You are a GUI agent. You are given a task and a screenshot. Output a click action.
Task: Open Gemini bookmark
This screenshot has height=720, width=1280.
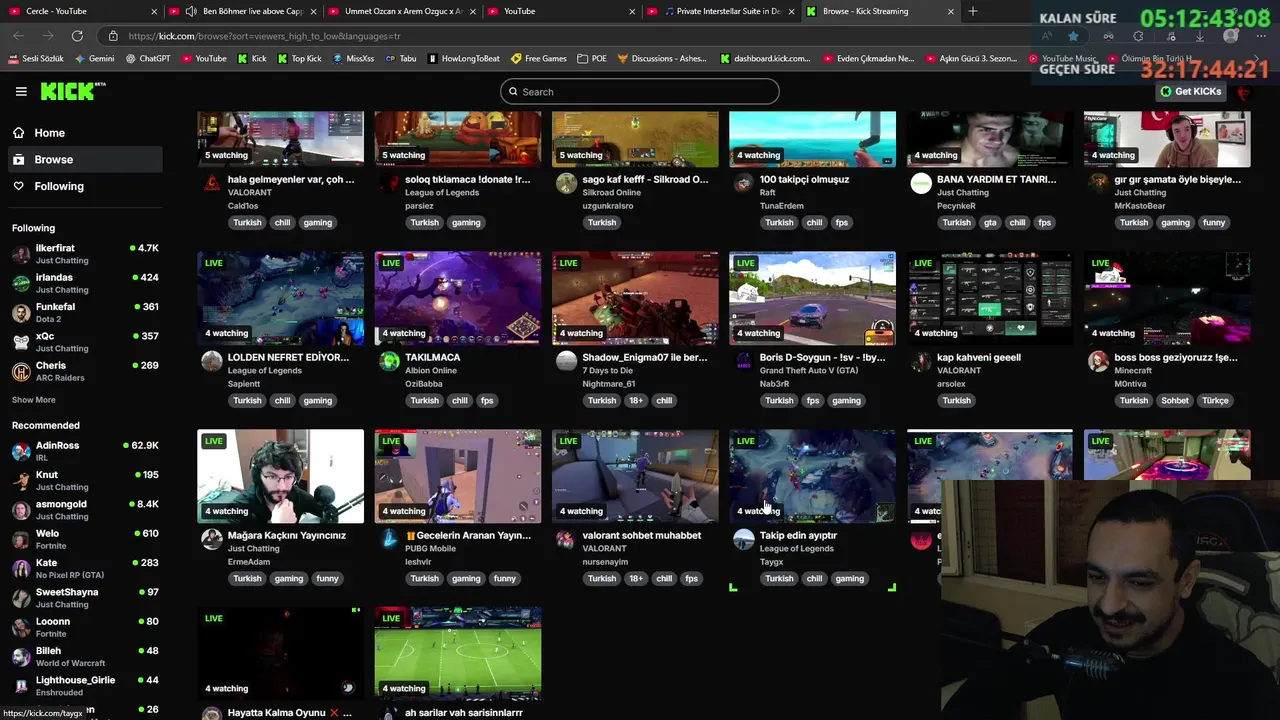(x=94, y=59)
